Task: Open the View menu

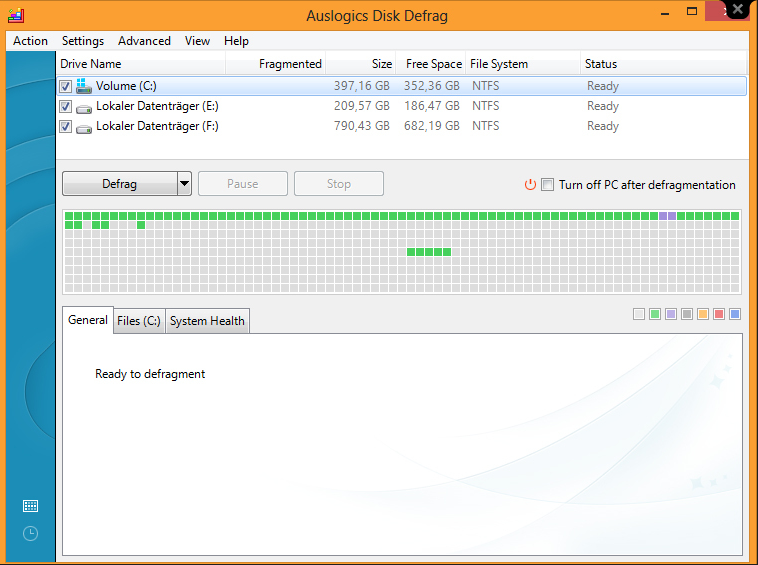Action: tap(197, 41)
